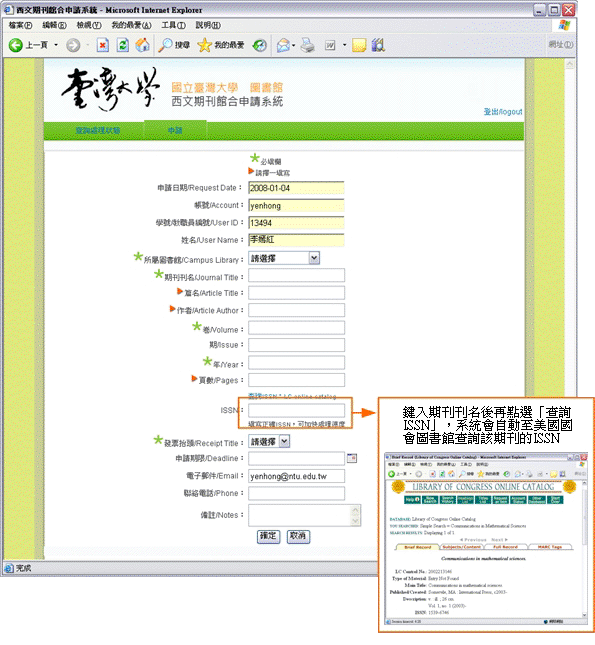Screen dimensions: 595x645
Task: Expand the Campus Library dropdown
Action: (314, 258)
